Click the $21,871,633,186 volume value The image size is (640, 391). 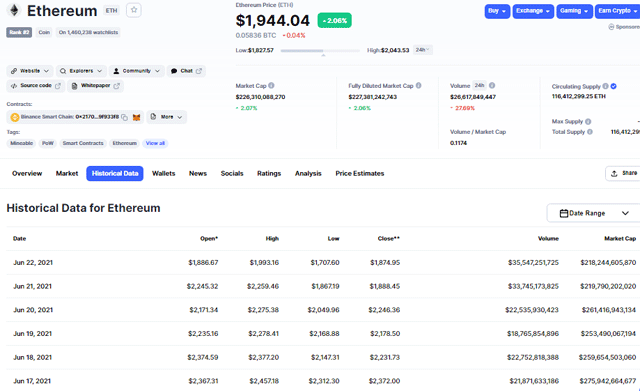[534, 381]
